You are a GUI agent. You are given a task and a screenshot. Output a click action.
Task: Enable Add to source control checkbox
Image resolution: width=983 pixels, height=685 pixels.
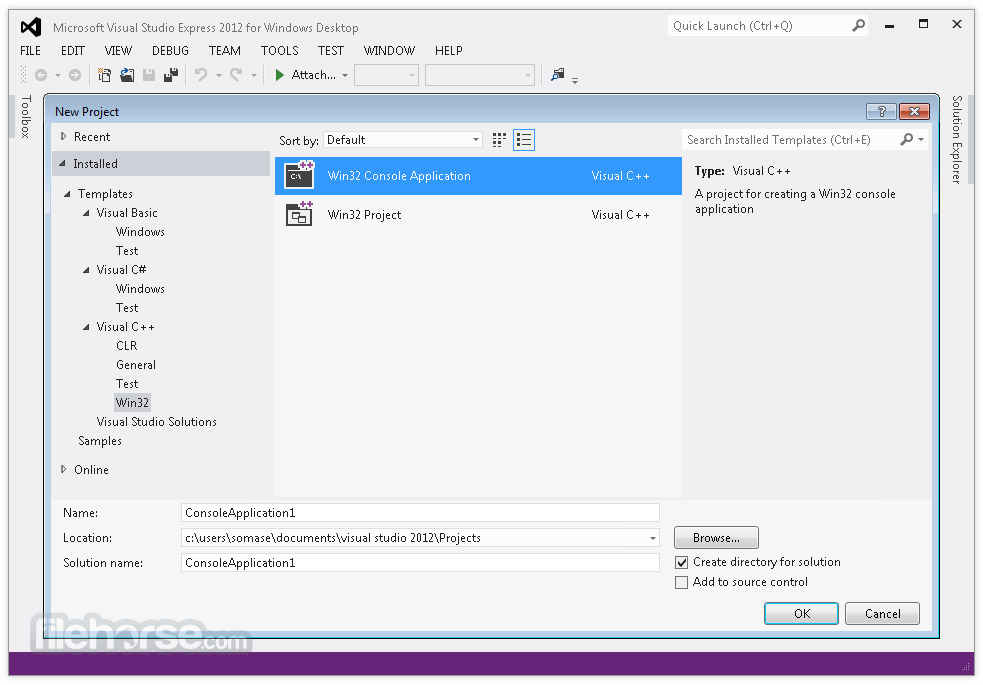click(681, 582)
